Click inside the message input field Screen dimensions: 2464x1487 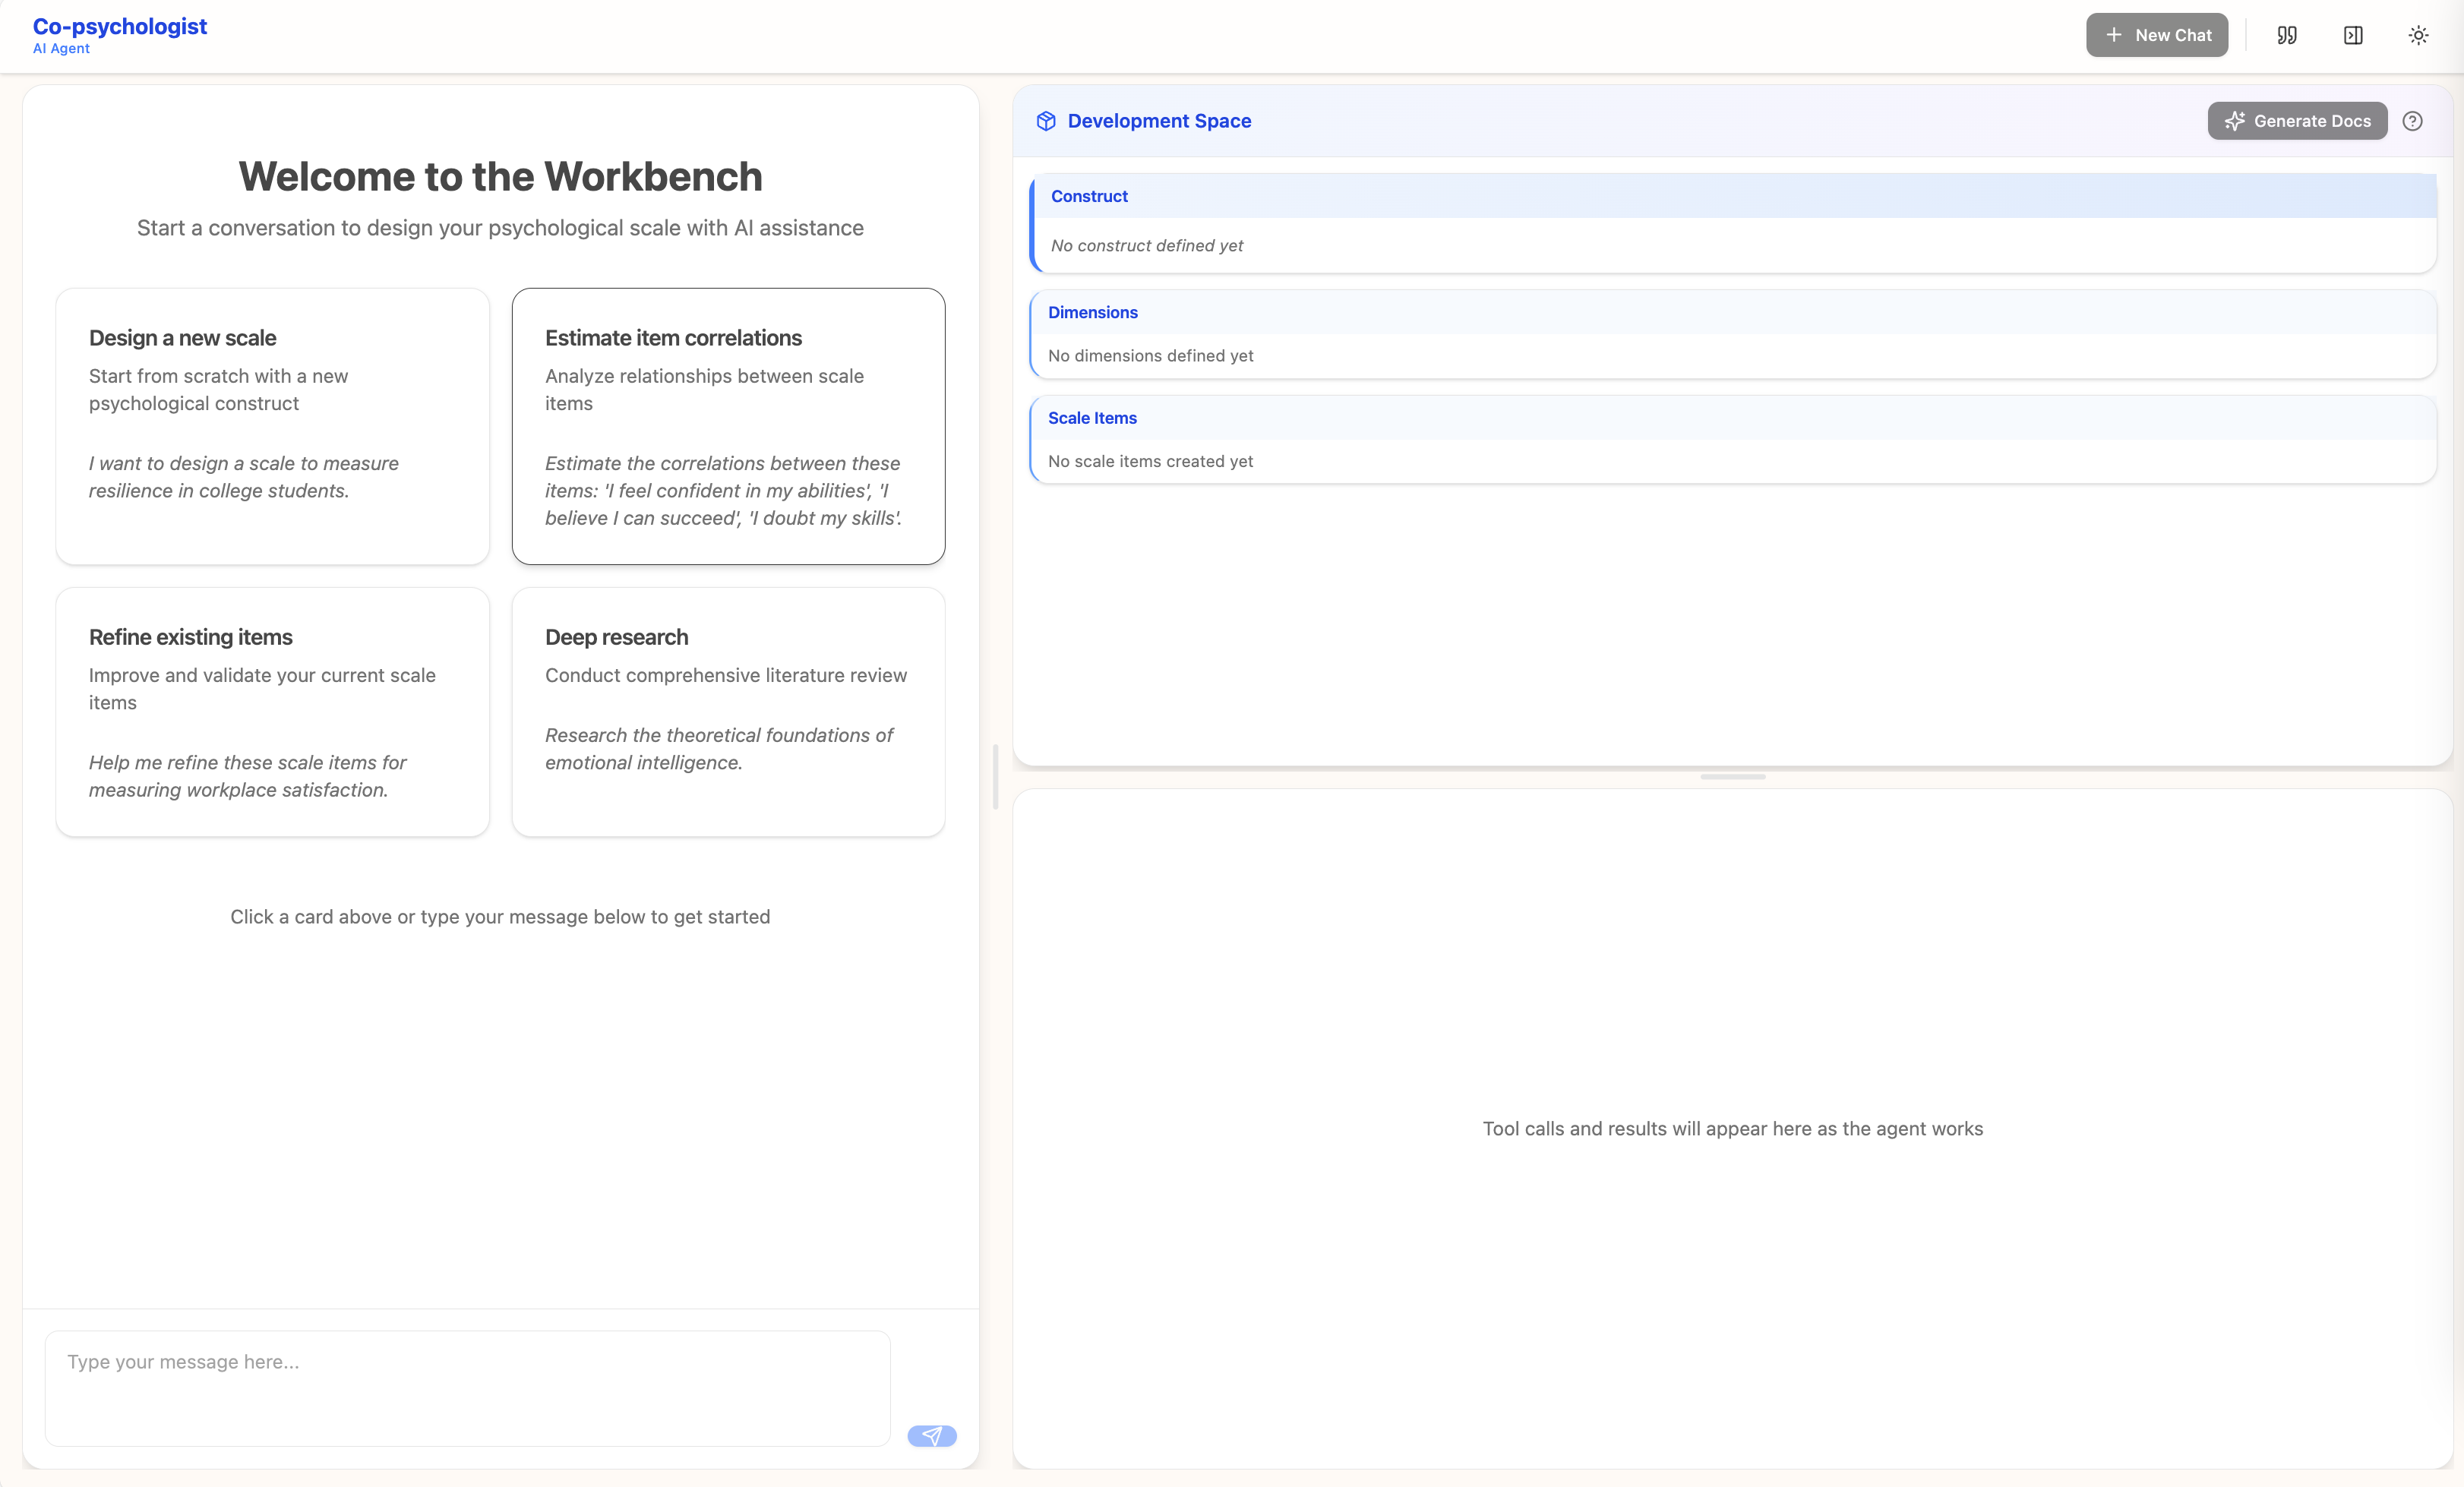coord(467,1388)
